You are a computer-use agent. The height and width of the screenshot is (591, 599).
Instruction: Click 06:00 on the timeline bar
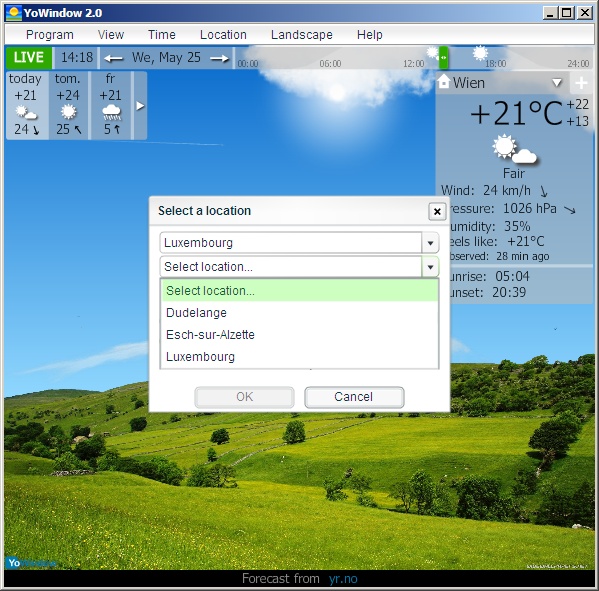[x=330, y=63]
